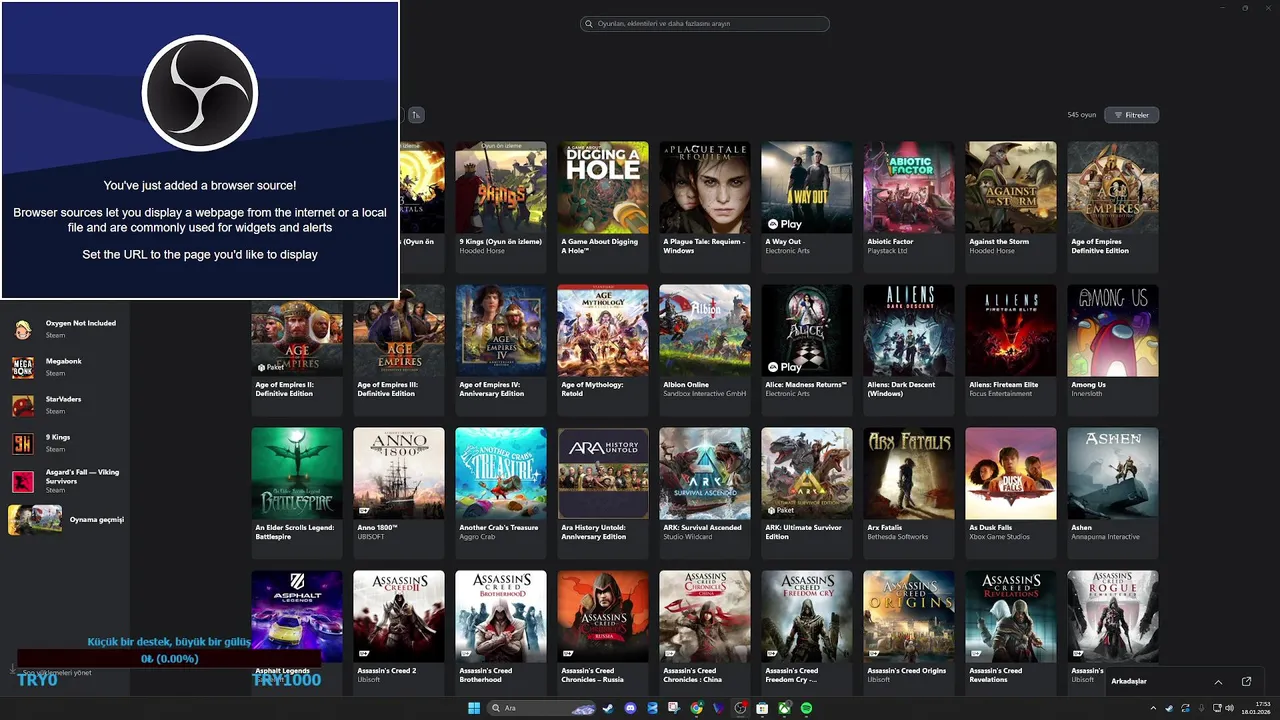
Task: Open the Oynama geçmişi thumbnail icon
Action: [35, 520]
